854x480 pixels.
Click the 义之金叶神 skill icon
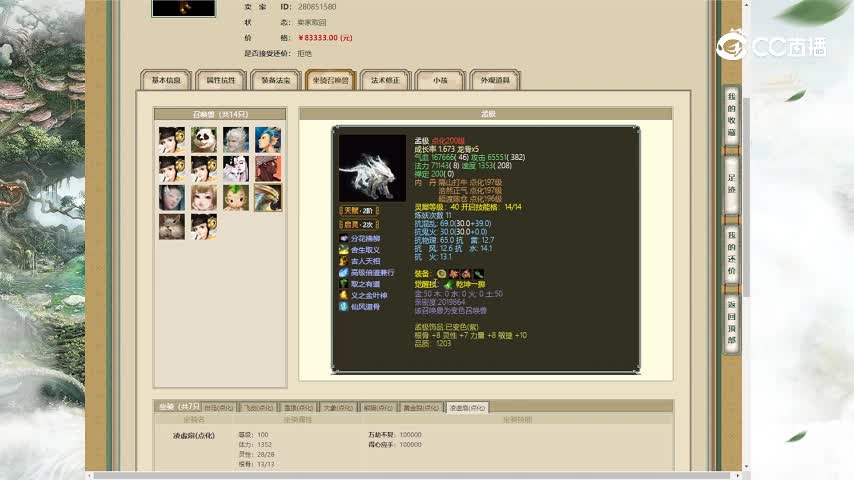click(344, 295)
